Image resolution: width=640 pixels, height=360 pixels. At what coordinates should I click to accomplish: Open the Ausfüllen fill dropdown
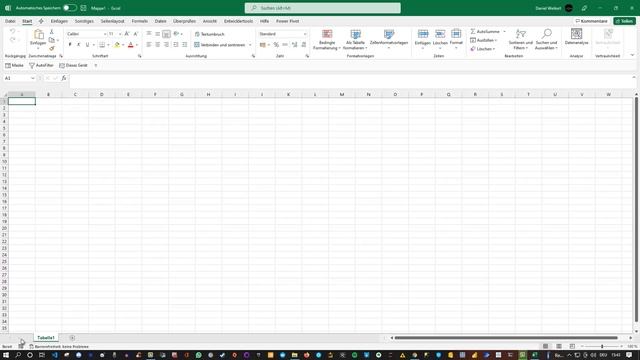(x=484, y=40)
